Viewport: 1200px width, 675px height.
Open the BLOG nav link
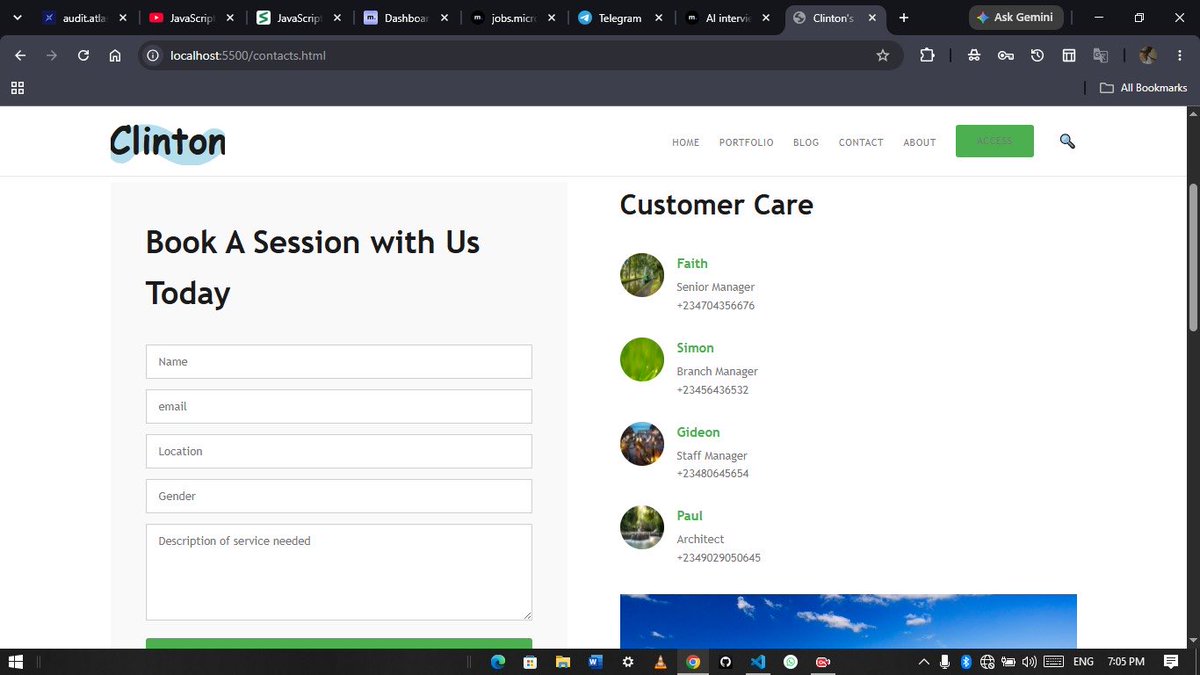pyautogui.click(x=806, y=143)
